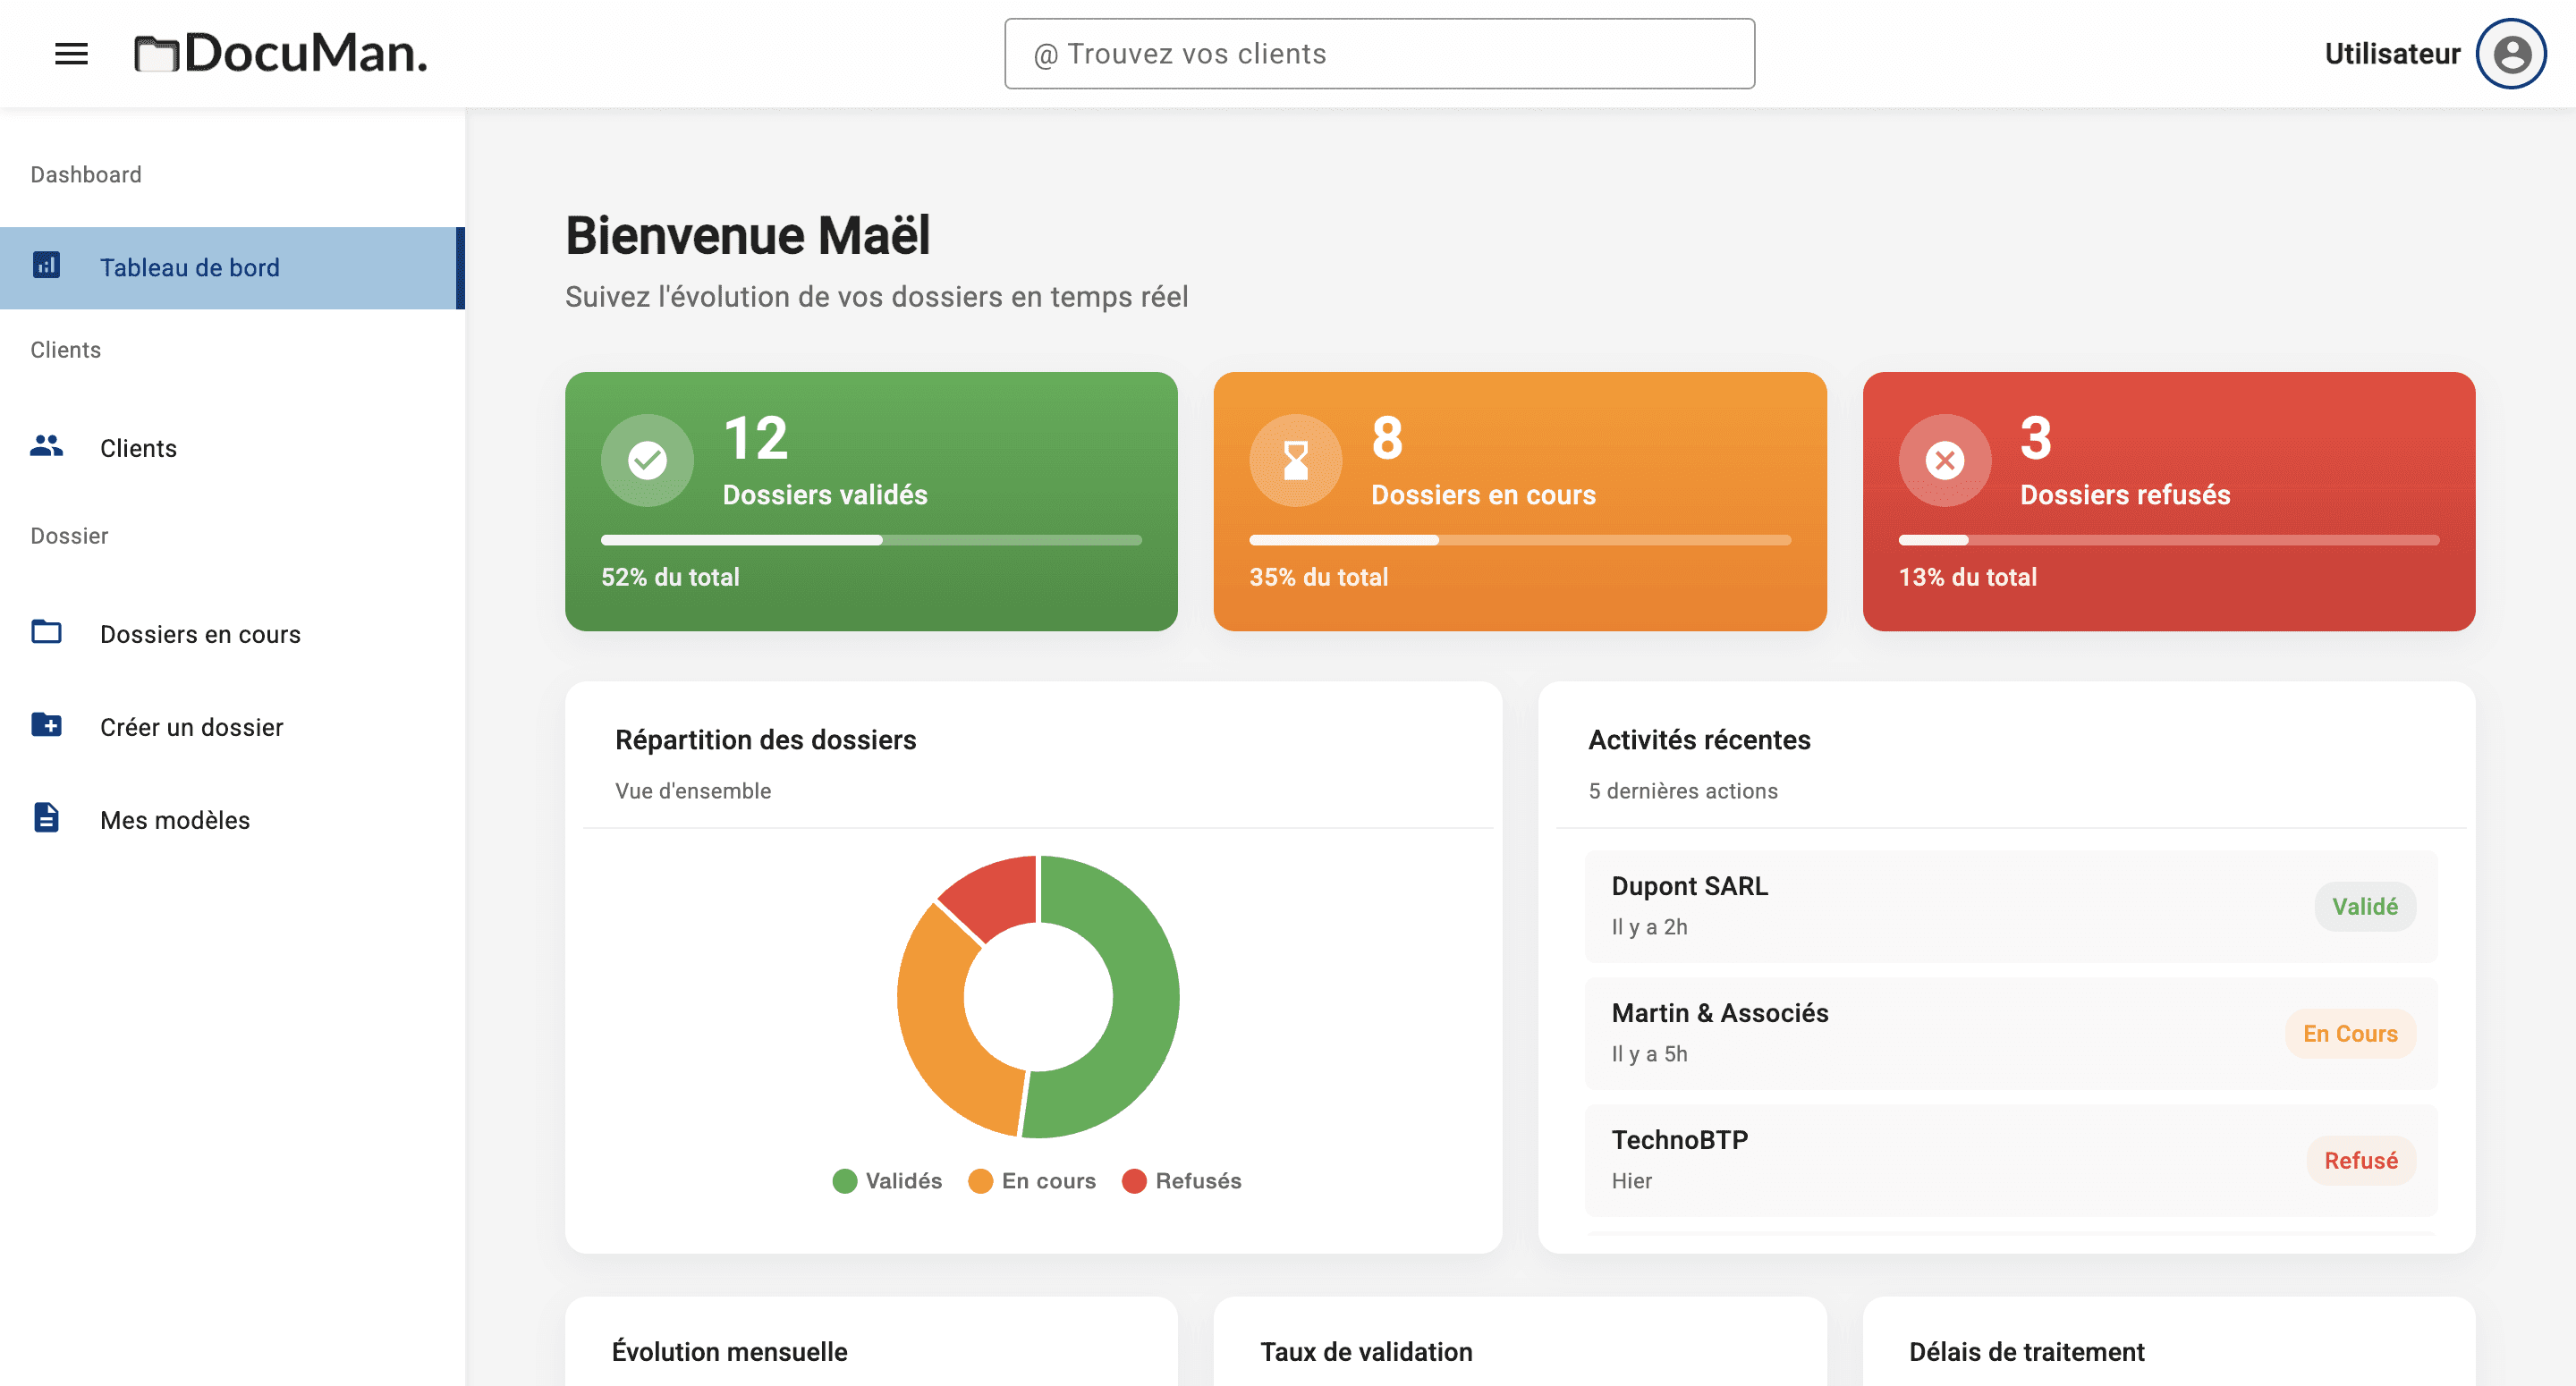
Task: Focus the Trouvez vos clients search field
Action: pyautogui.click(x=1378, y=54)
